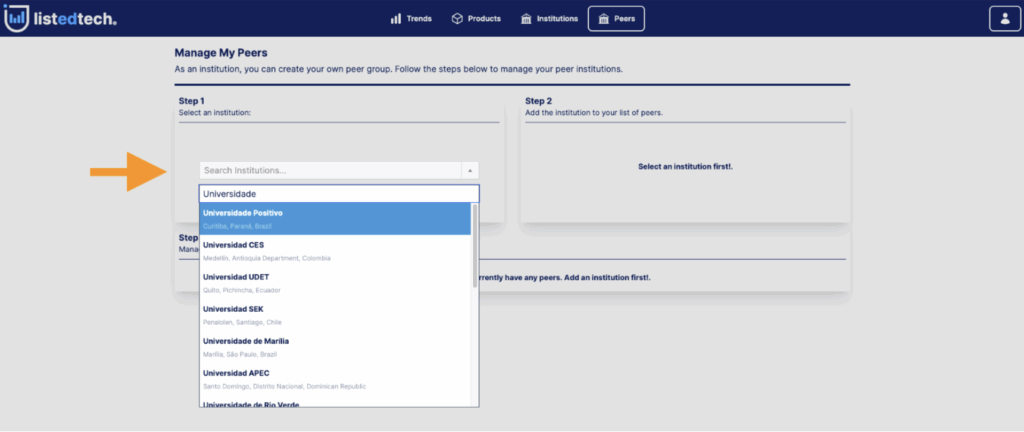Open the user account icon button
The width and height of the screenshot is (1024, 432).
pos(1004,18)
